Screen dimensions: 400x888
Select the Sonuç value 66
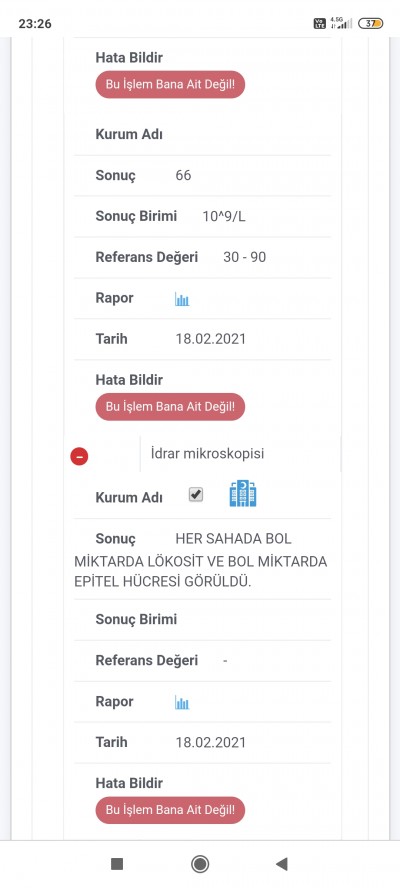(x=184, y=176)
